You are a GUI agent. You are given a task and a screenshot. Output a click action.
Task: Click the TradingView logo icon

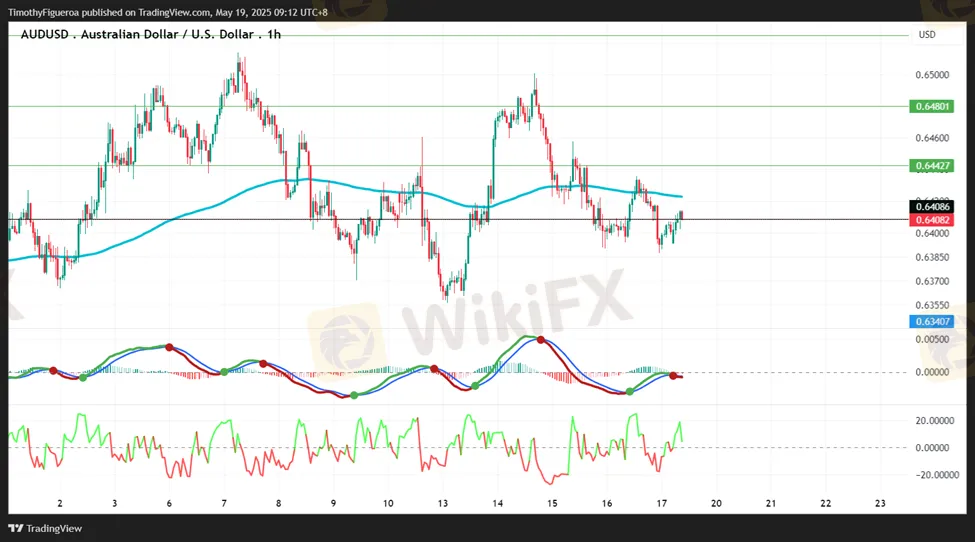click(x=16, y=528)
